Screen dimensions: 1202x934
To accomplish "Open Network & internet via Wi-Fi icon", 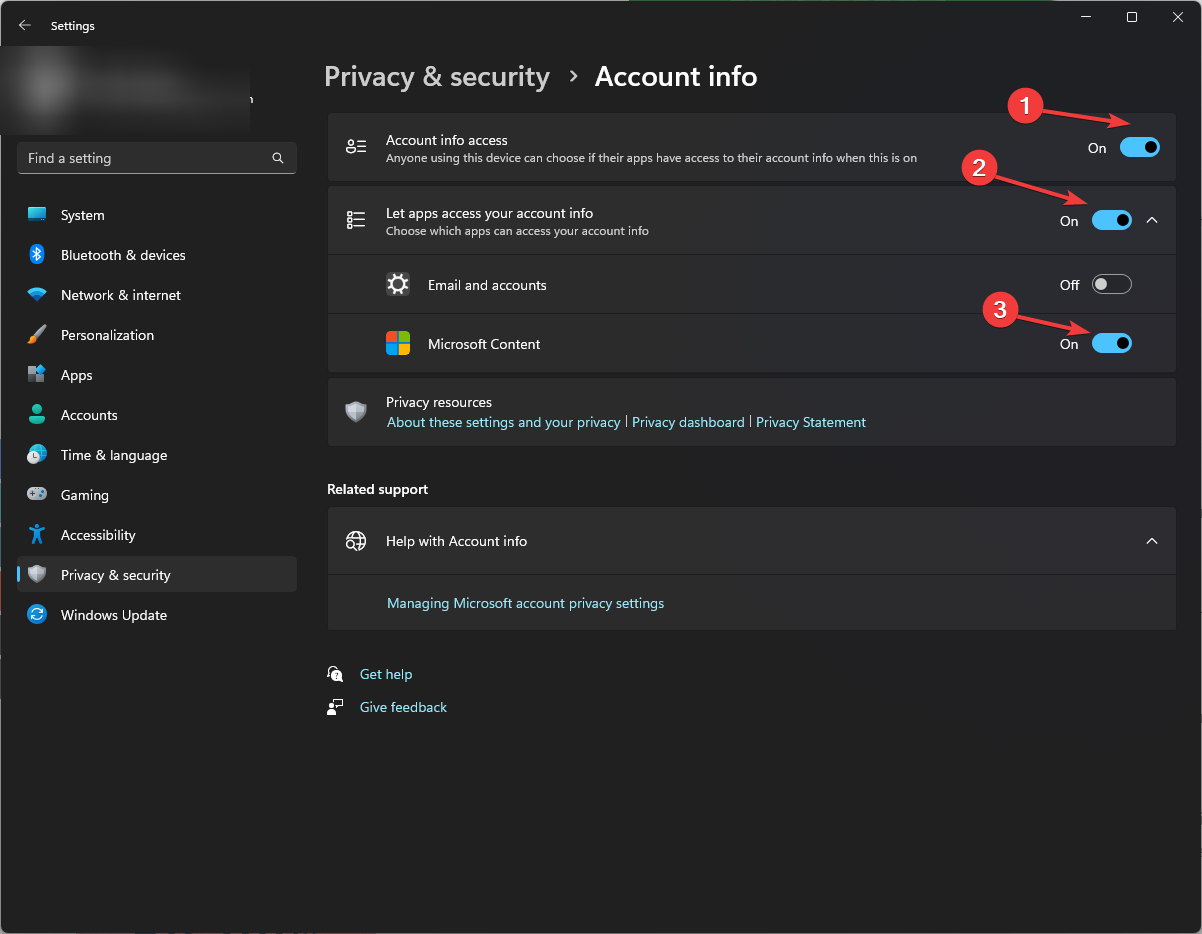I will 37,295.
